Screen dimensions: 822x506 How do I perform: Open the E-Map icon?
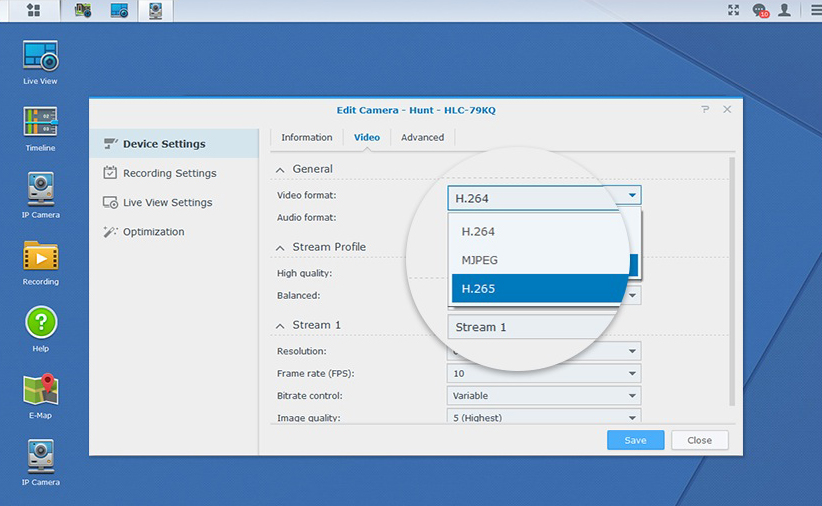40,390
